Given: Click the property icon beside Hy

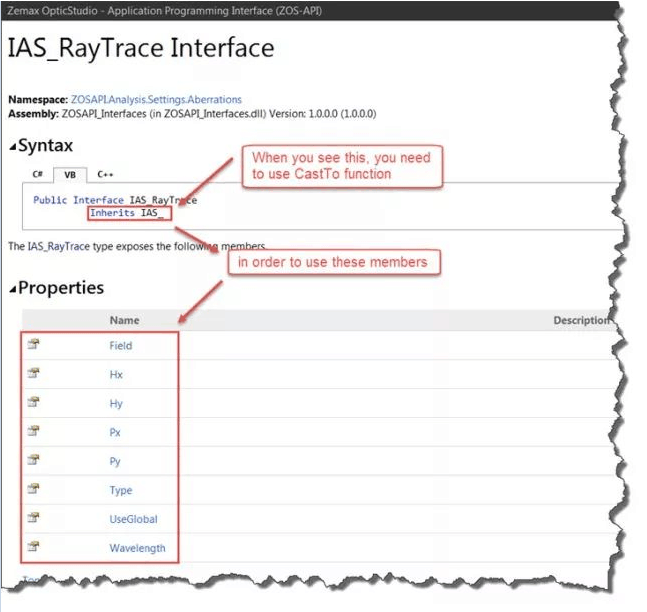Looking at the screenshot, I should click(x=33, y=403).
